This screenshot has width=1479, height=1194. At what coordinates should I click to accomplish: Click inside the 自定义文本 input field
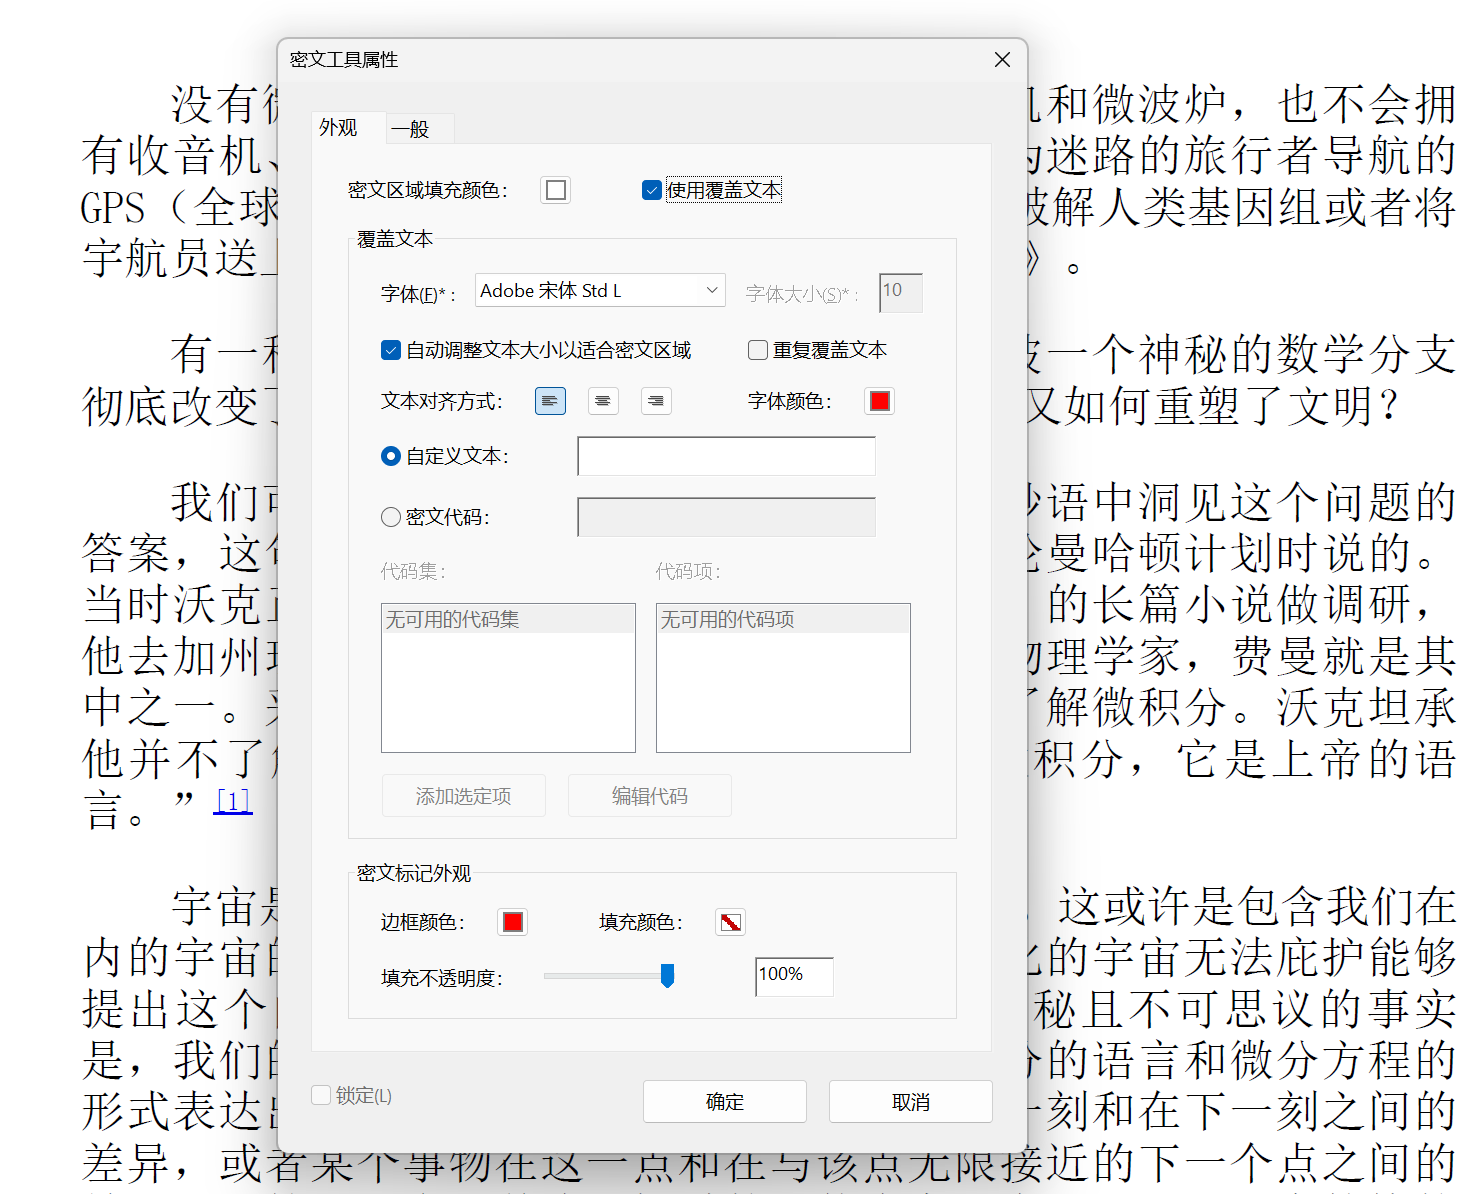tap(725, 455)
